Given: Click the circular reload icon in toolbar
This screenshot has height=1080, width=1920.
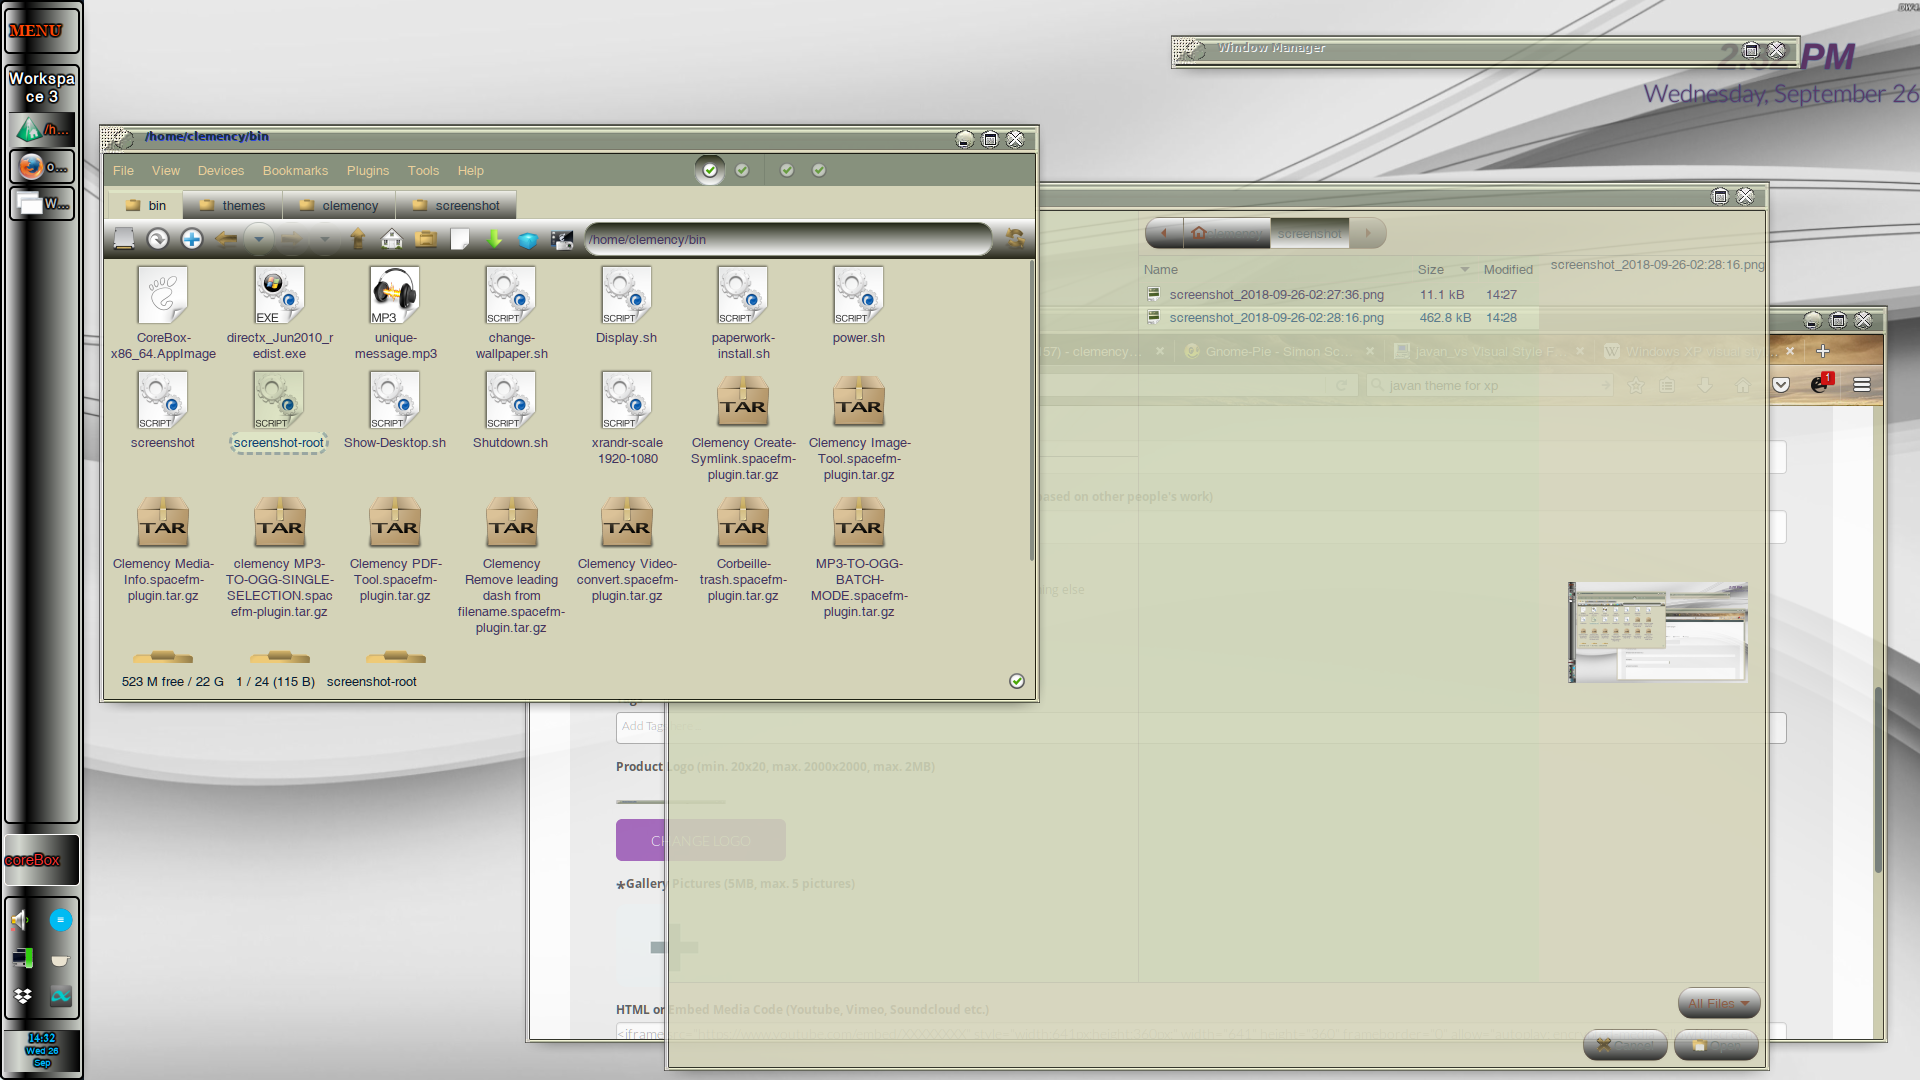Looking at the screenshot, I should point(158,239).
